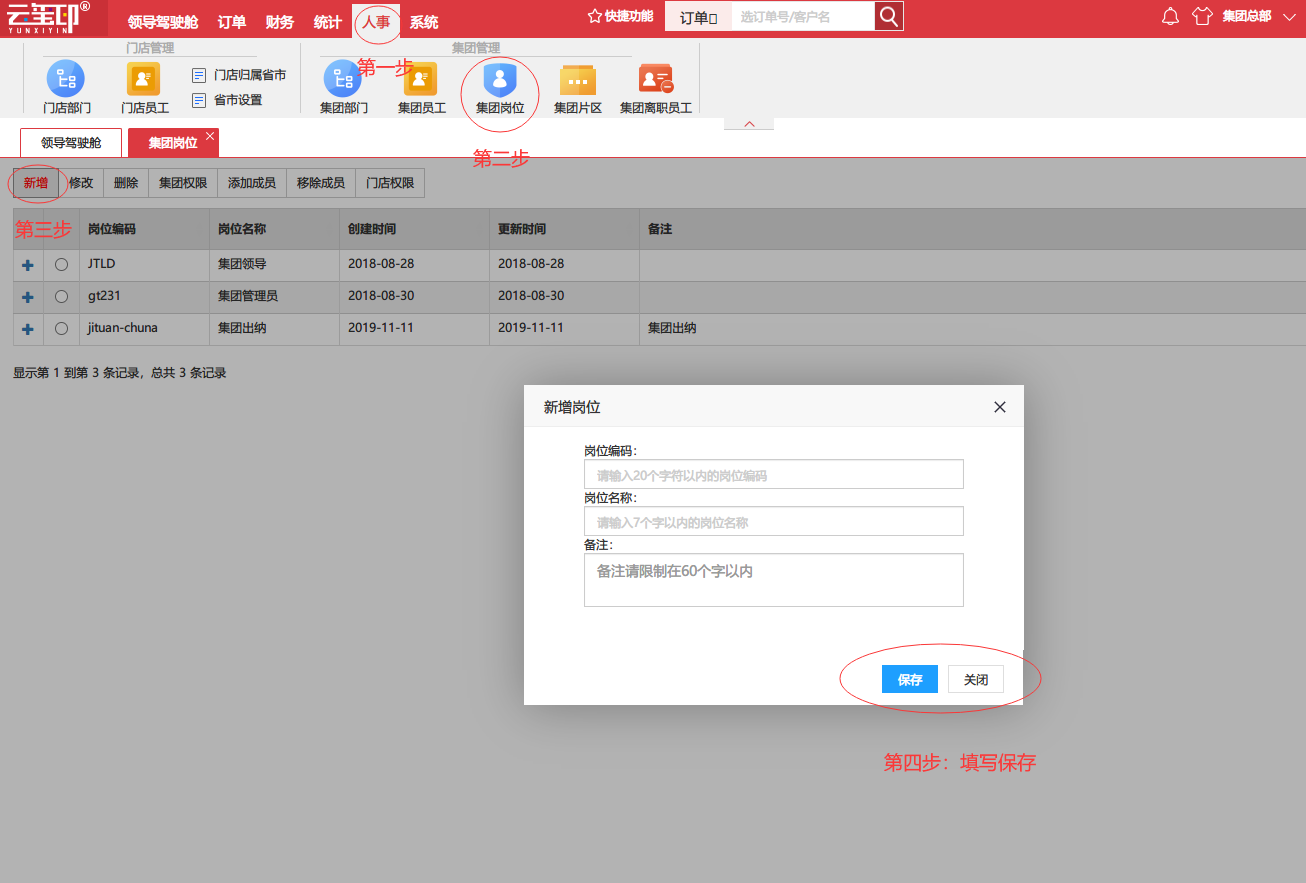Click the 岗位编码 input field

pos(774,474)
